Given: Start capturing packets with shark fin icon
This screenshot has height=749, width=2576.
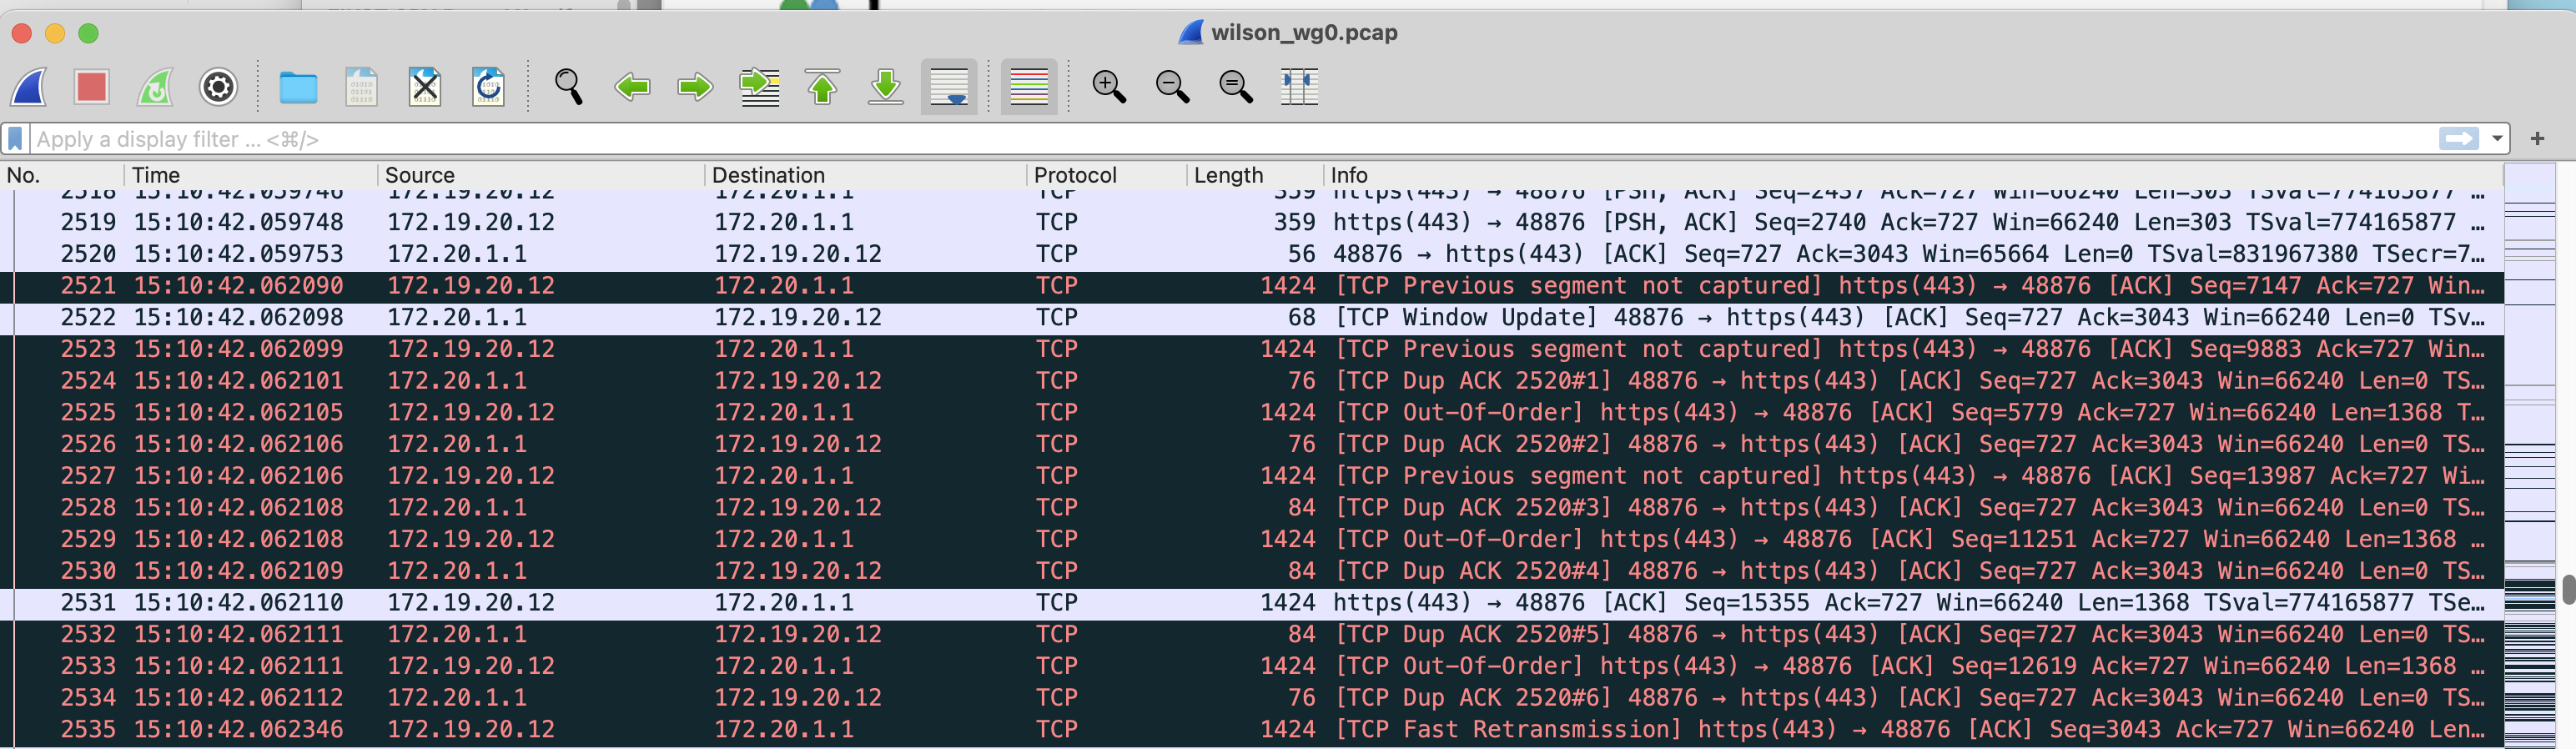Looking at the screenshot, I should (29, 87).
